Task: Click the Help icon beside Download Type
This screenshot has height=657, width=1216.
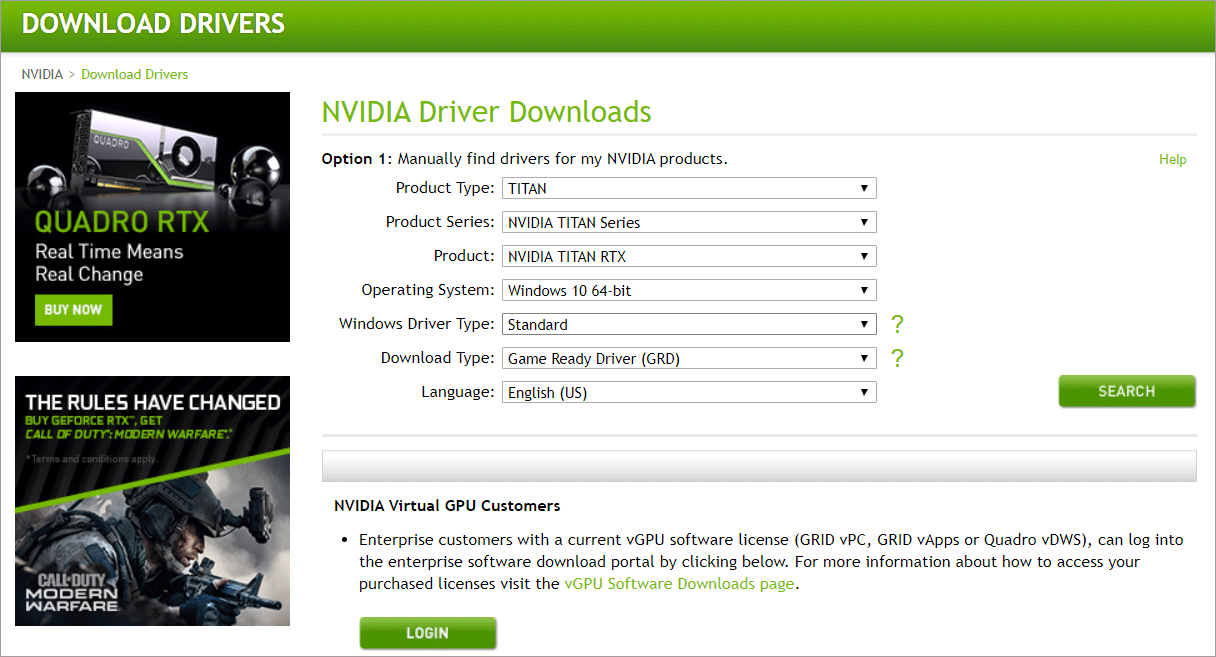Action: coord(897,358)
